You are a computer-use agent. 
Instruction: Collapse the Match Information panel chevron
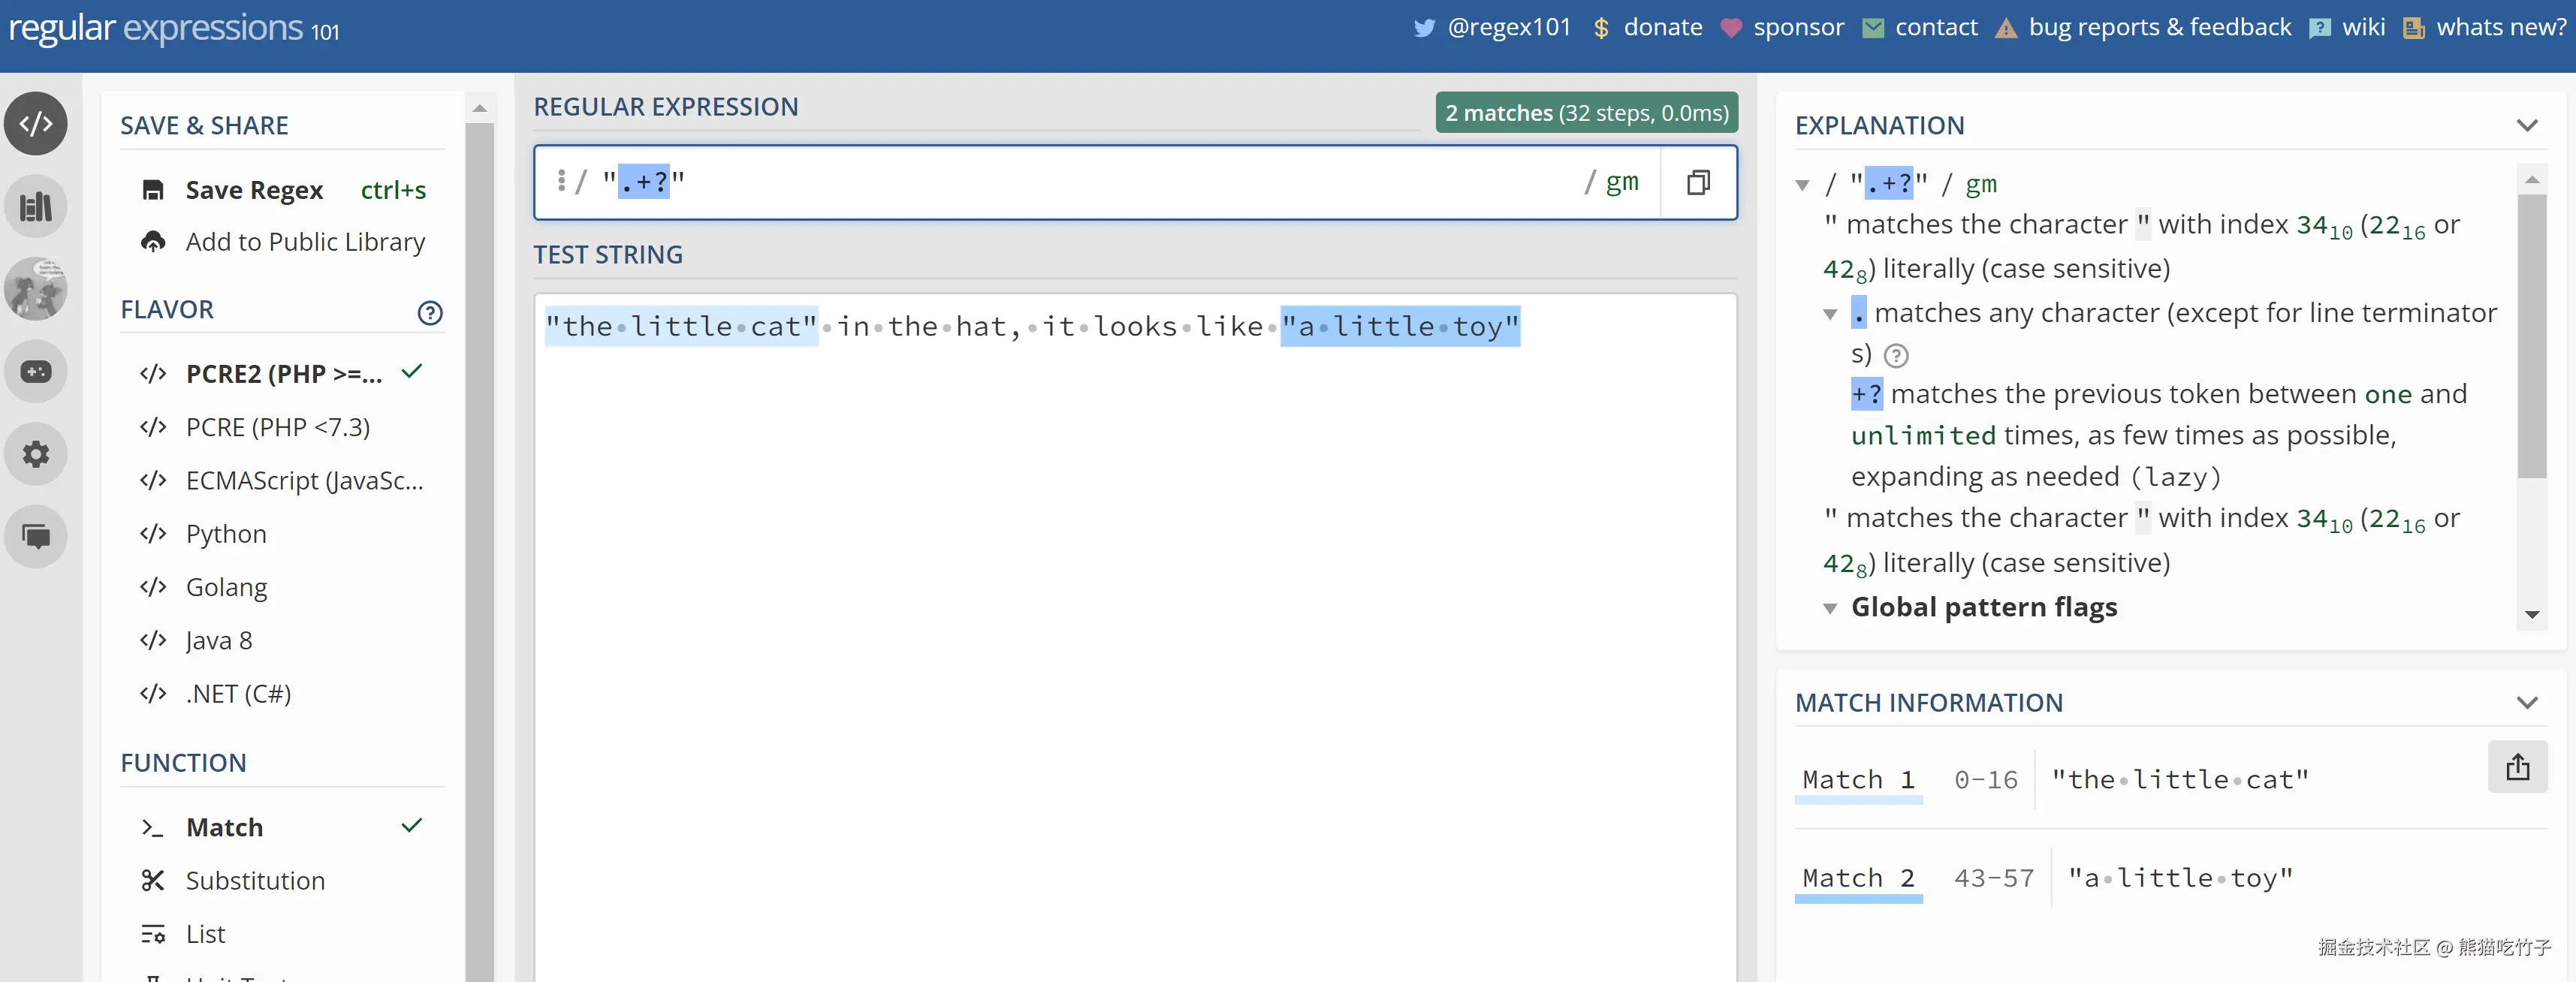point(2526,703)
